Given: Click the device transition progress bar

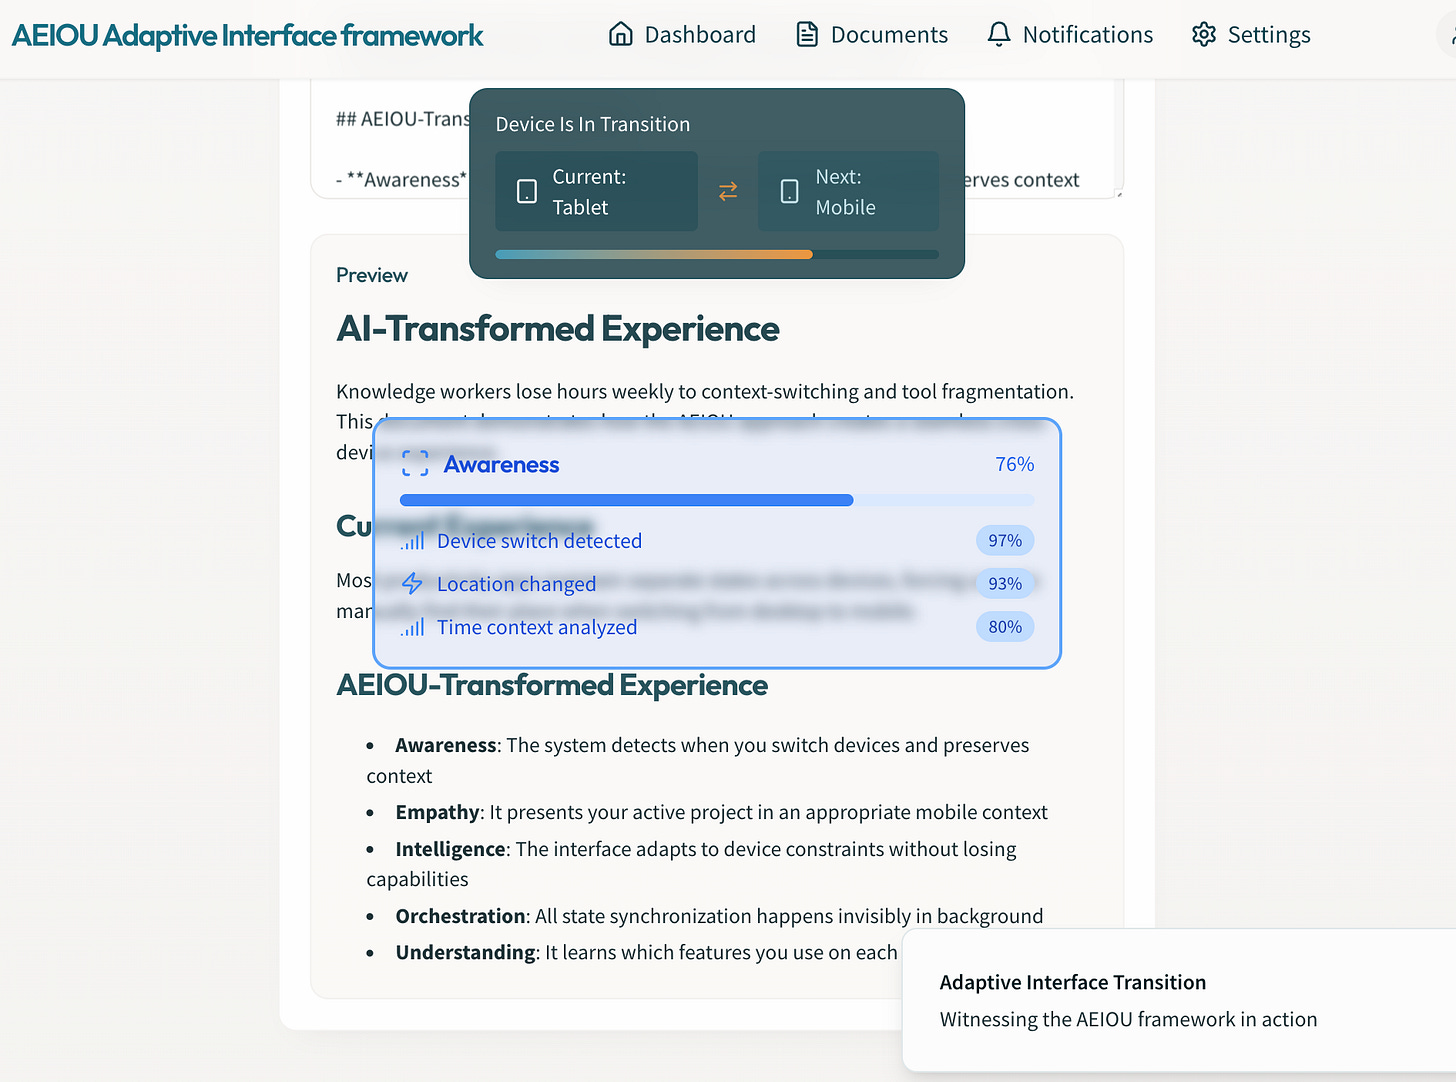Looking at the screenshot, I should click(x=717, y=254).
